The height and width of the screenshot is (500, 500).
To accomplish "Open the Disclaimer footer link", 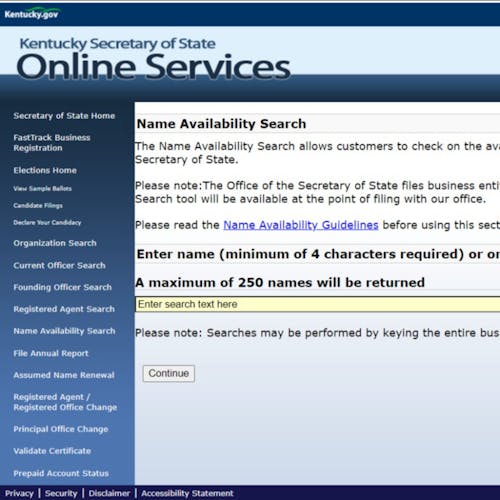I will pos(109,493).
